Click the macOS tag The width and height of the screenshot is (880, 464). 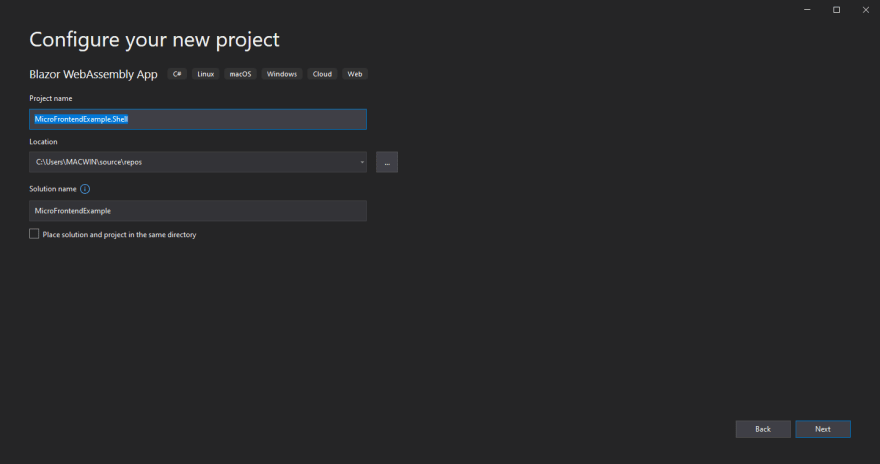pos(240,74)
